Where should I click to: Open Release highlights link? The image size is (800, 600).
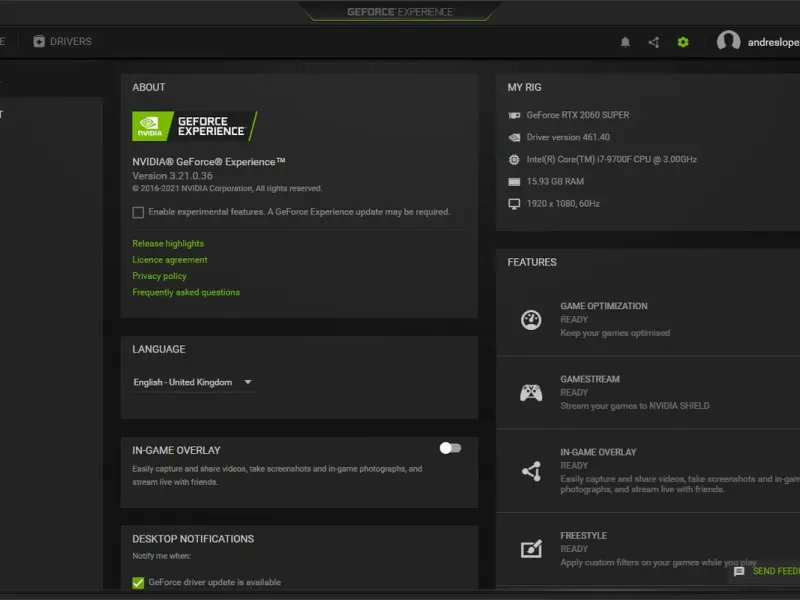pyautogui.click(x=168, y=243)
